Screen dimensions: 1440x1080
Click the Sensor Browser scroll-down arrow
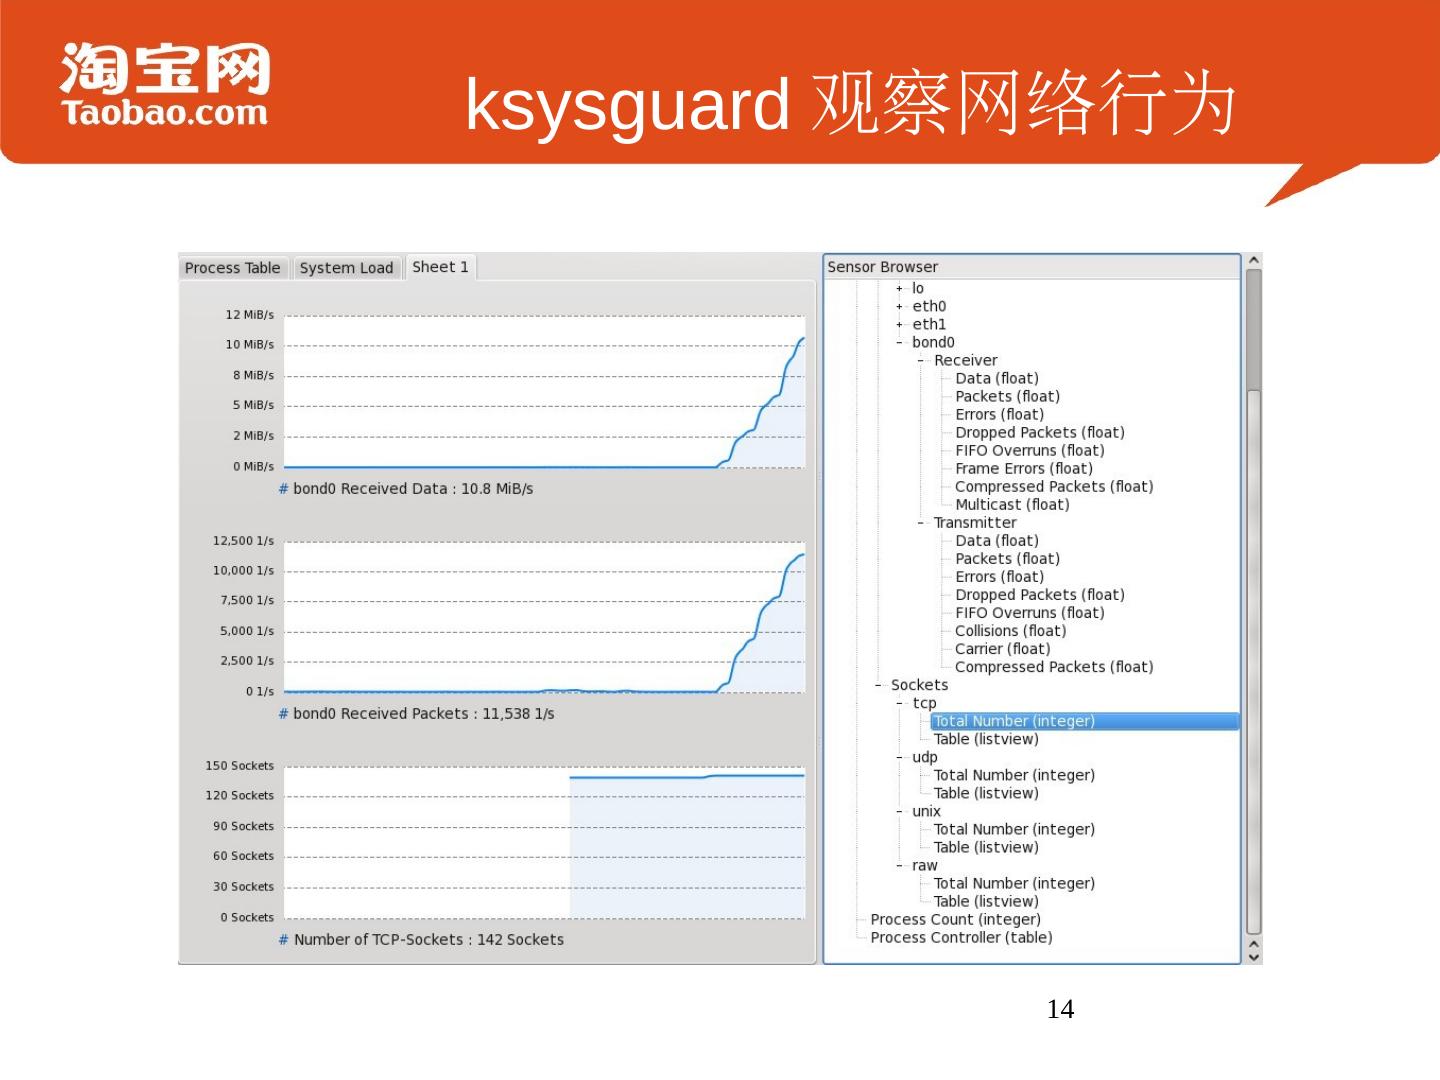pos(1254,956)
